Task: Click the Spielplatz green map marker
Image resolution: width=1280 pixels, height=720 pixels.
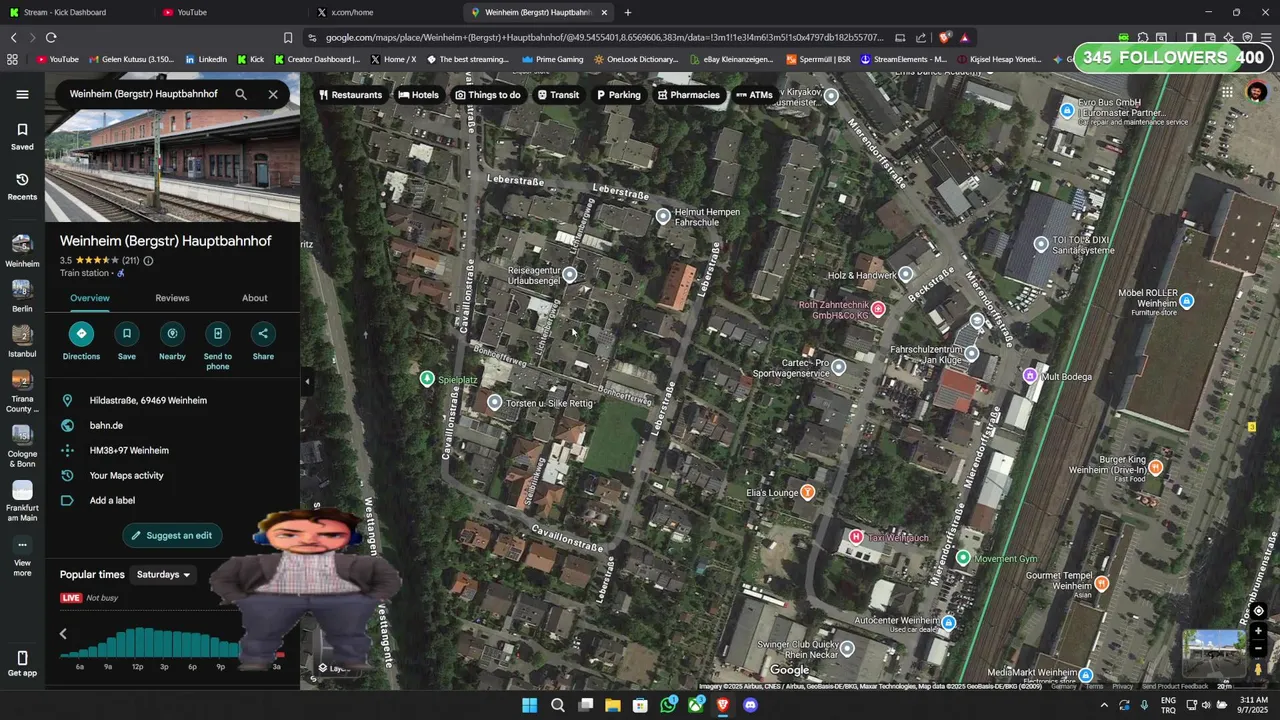Action: [x=427, y=378]
